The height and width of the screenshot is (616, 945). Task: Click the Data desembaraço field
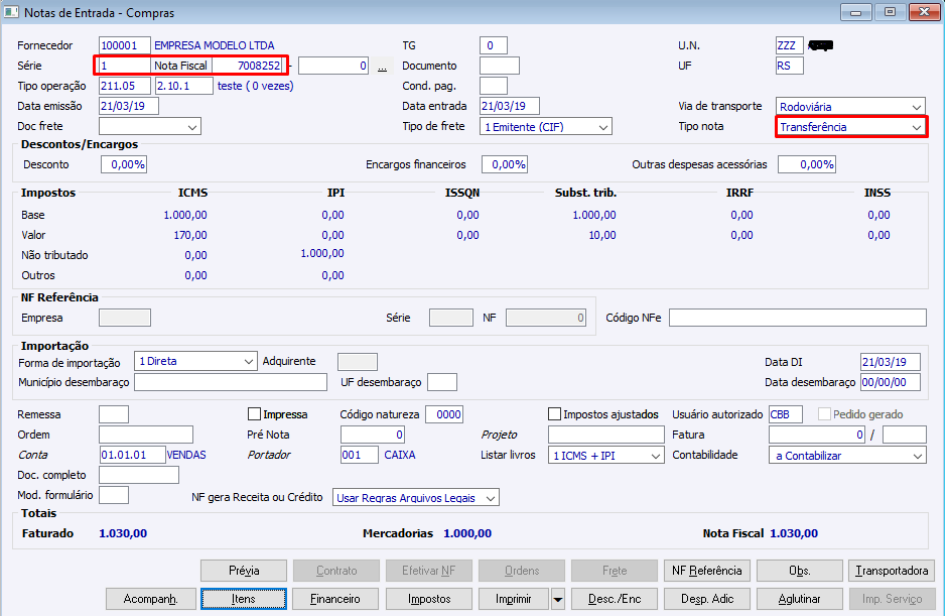[891, 382]
